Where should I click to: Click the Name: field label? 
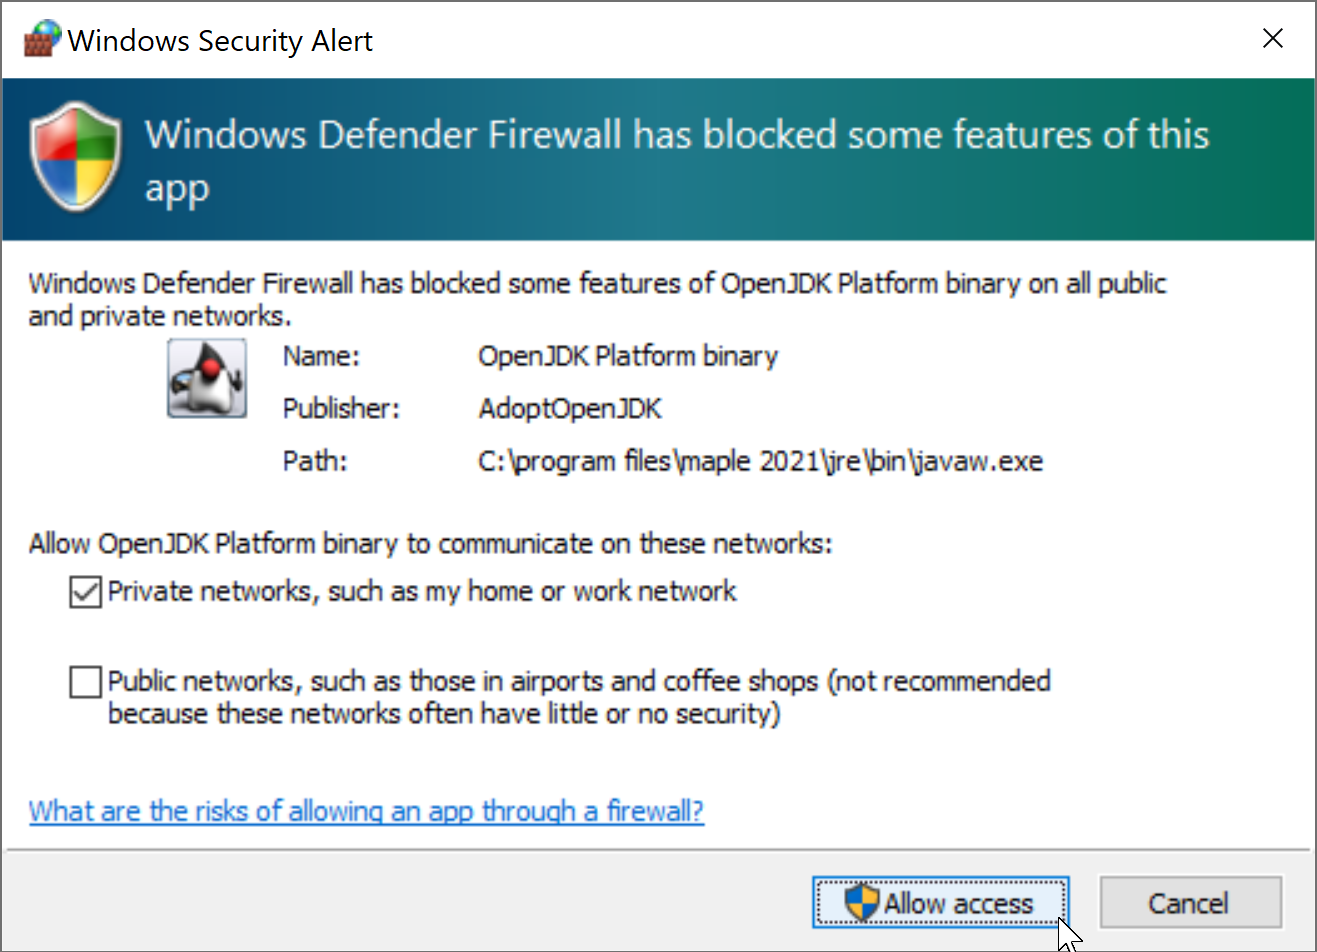321,356
